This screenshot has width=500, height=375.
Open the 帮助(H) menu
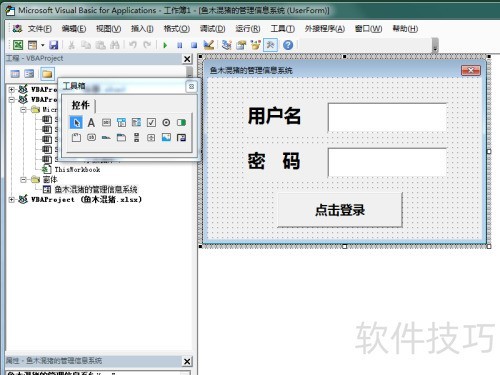pyautogui.click(x=405, y=29)
